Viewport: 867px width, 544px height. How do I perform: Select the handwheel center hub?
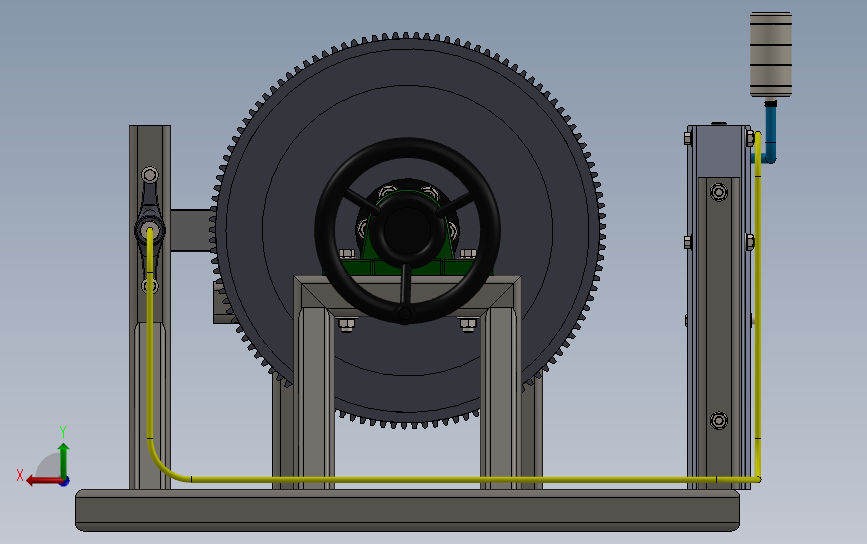tap(408, 231)
